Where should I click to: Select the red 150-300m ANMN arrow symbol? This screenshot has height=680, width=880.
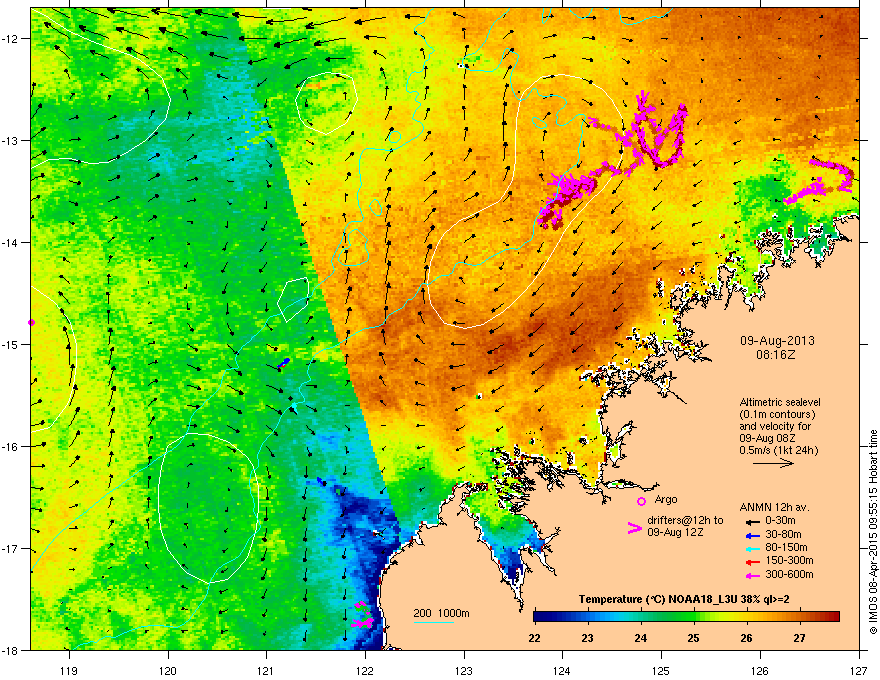coord(752,562)
